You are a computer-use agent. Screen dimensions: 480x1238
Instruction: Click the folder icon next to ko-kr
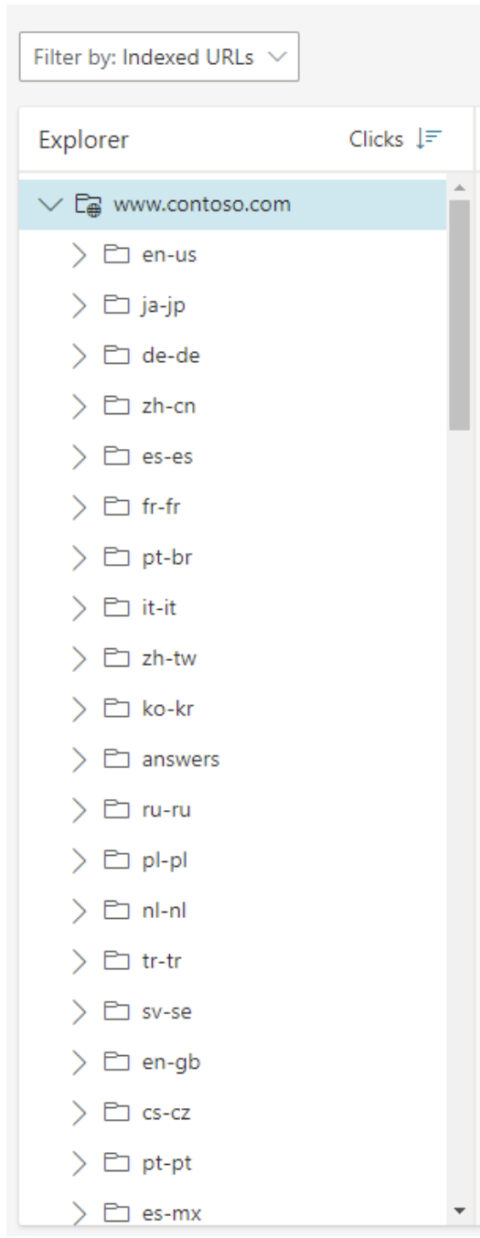pyautogui.click(x=118, y=709)
